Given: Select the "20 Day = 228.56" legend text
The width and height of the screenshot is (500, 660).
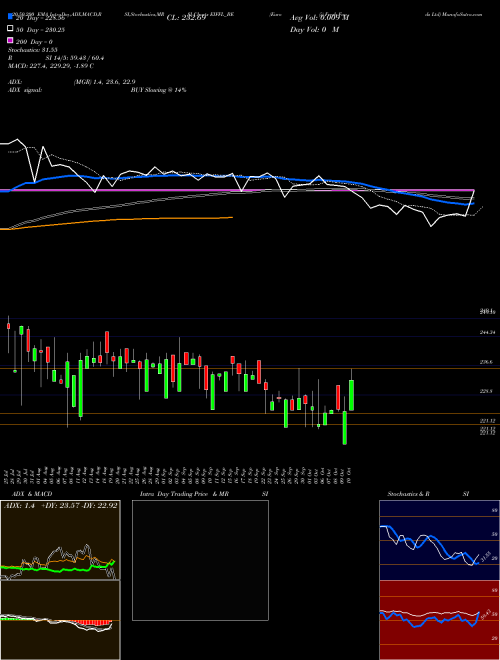Looking at the screenshot, I should (40, 18).
